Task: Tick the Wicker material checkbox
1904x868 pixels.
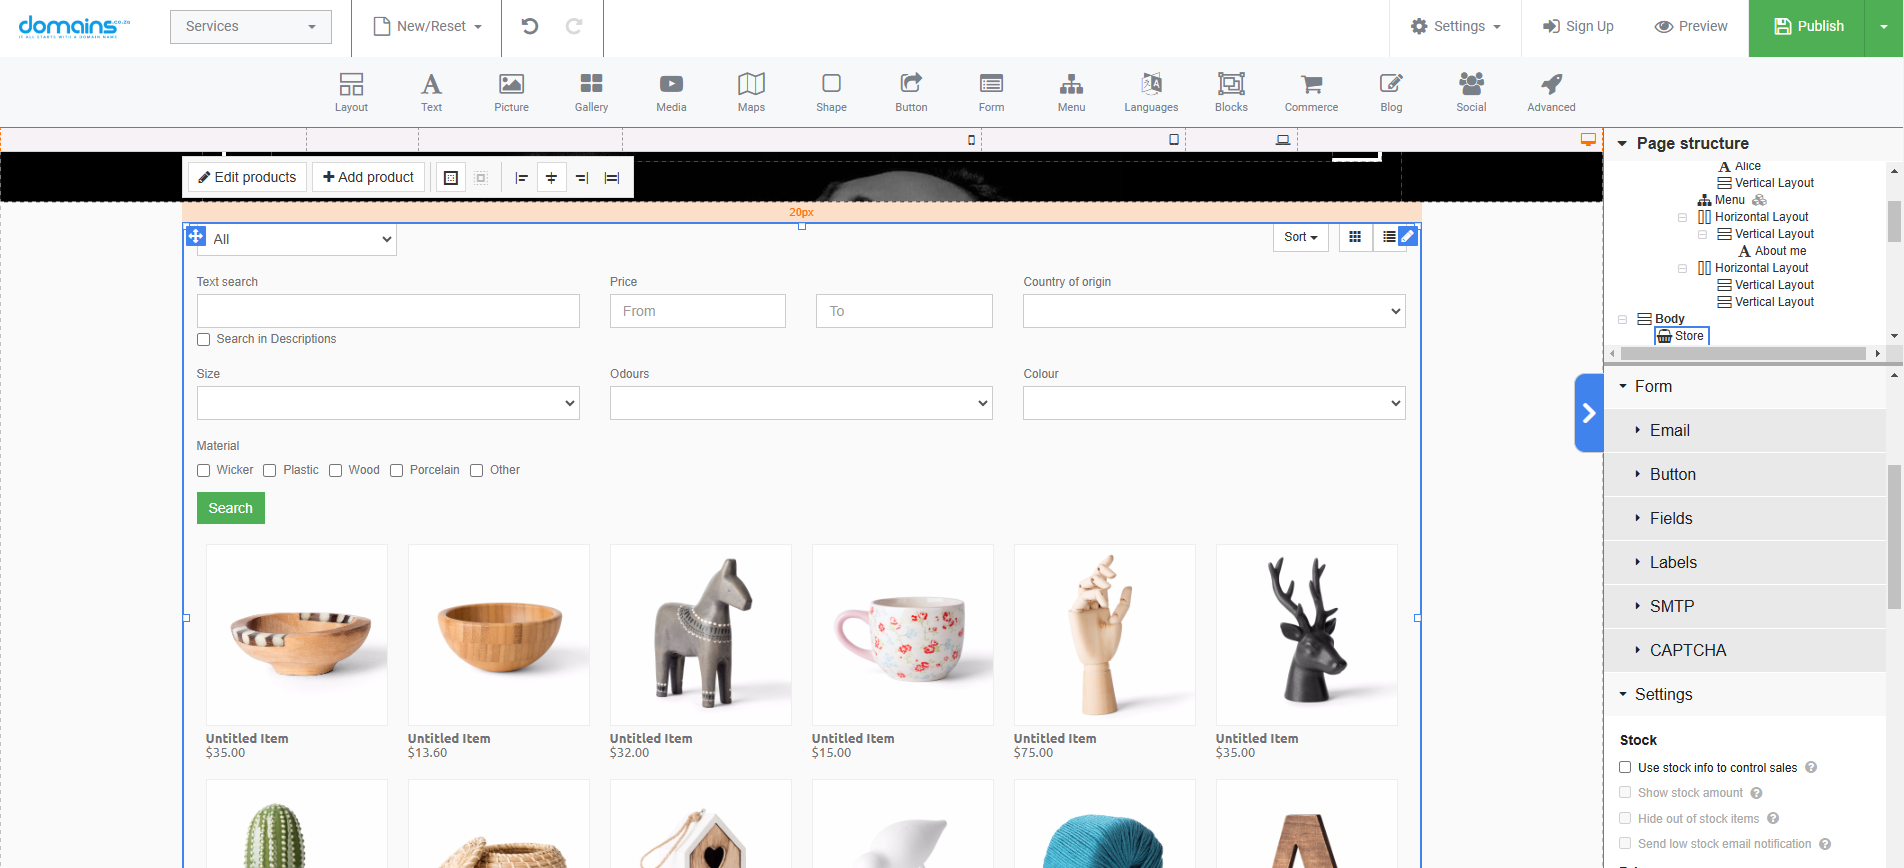Action: point(204,471)
